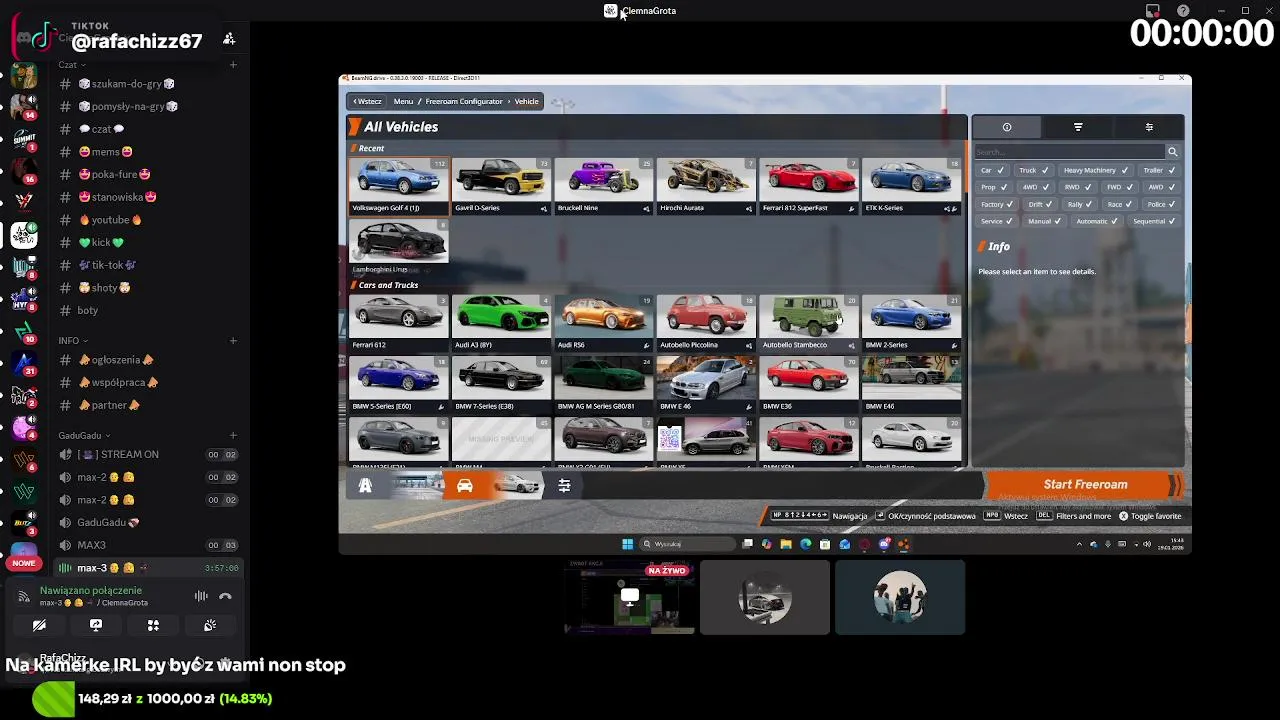Choose the Ferrari 812 SuperFast card
The height and width of the screenshot is (720, 1280).
(x=809, y=186)
